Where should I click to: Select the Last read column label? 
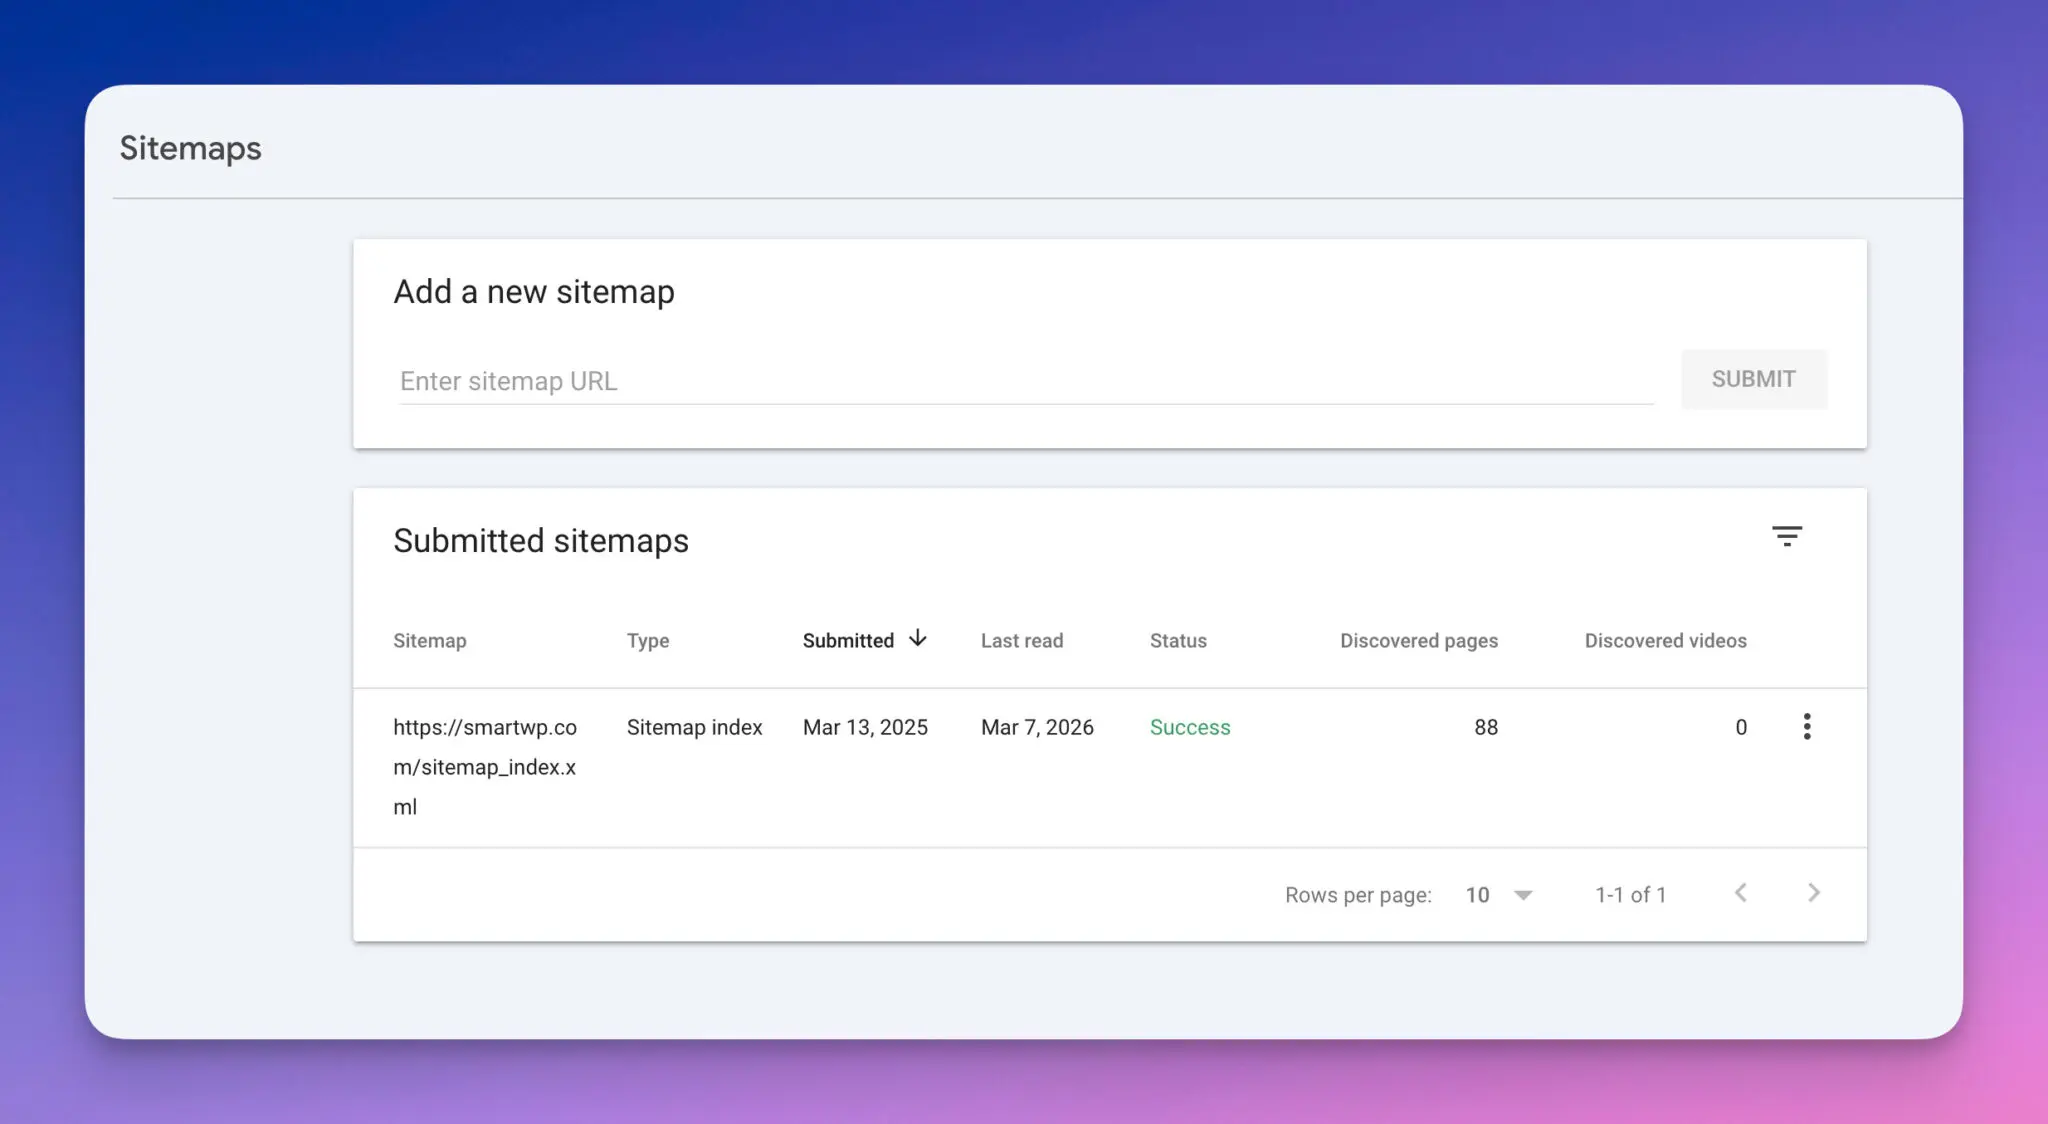point(1022,640)
